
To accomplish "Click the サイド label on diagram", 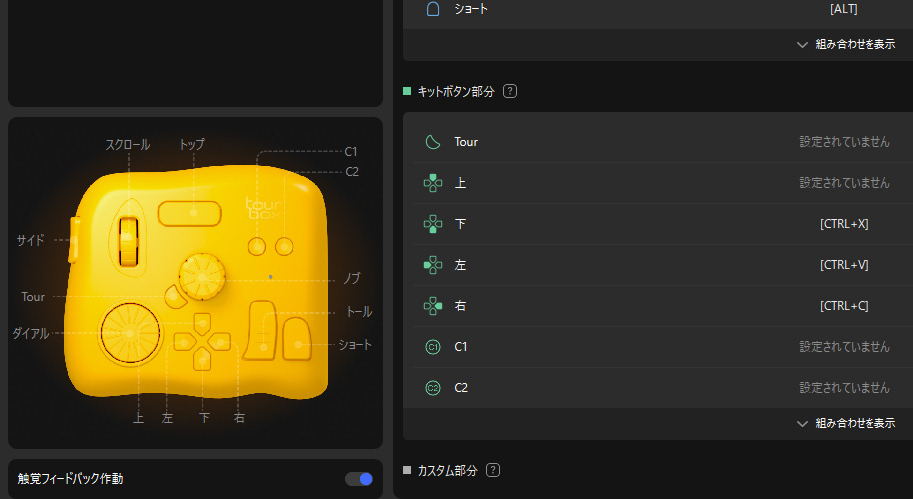I will coord(30,240).
